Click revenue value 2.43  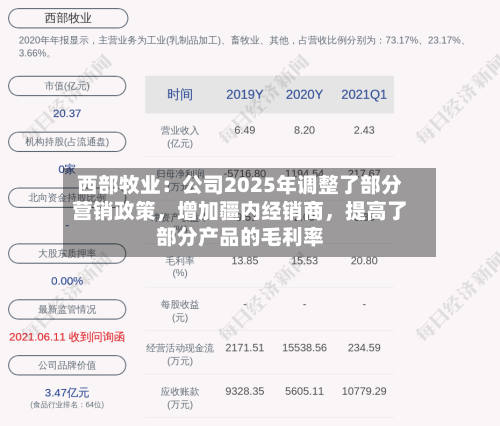click(x=364, y=130)
